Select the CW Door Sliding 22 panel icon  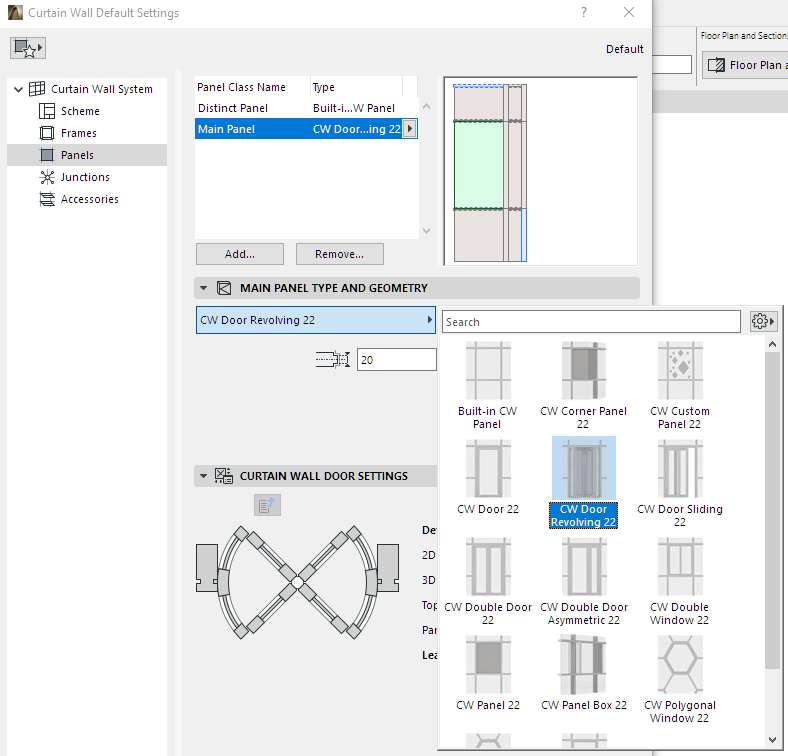pyautogui.click(x=679, y=470)
